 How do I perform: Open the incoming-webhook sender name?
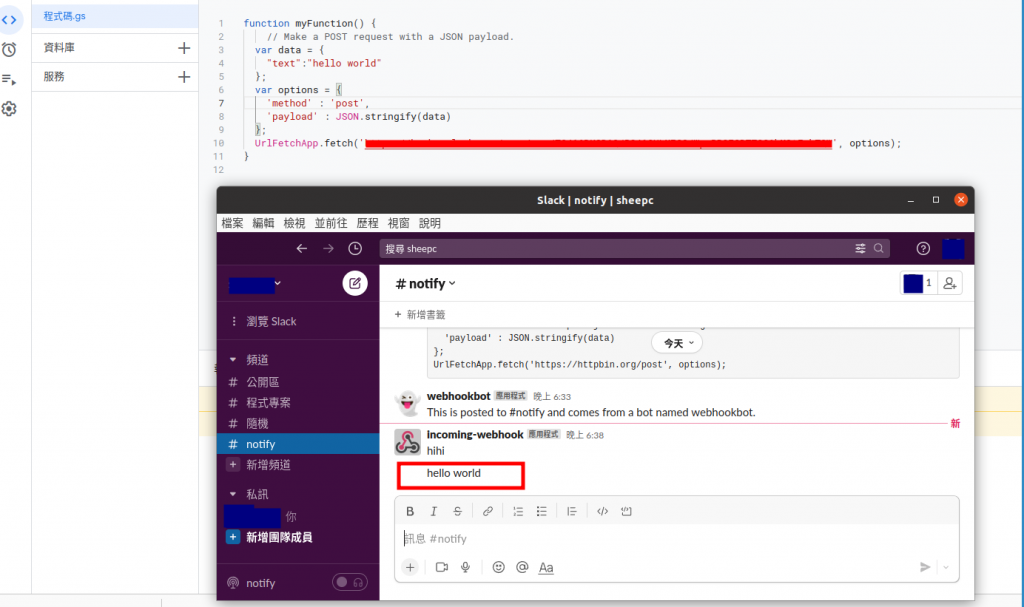[475, 435]
